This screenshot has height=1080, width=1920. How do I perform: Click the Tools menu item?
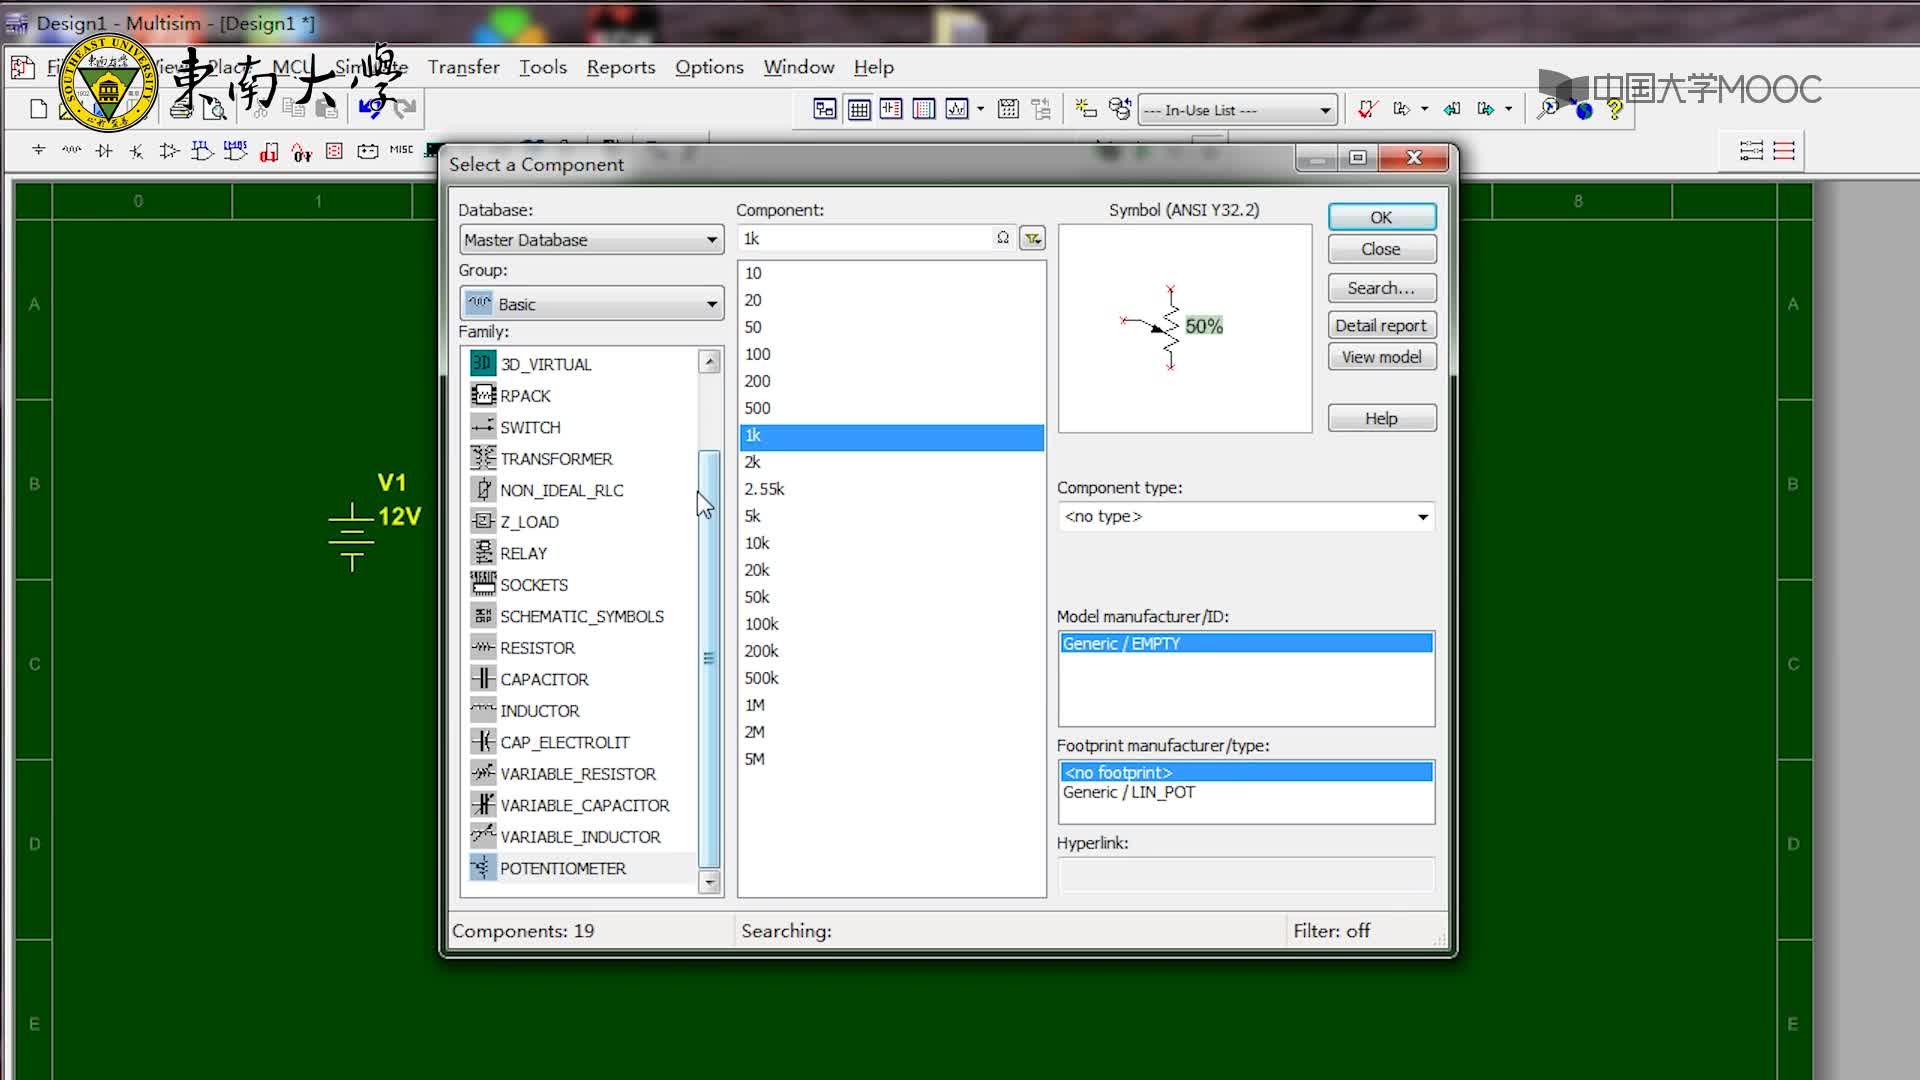(x=542, y=67)
